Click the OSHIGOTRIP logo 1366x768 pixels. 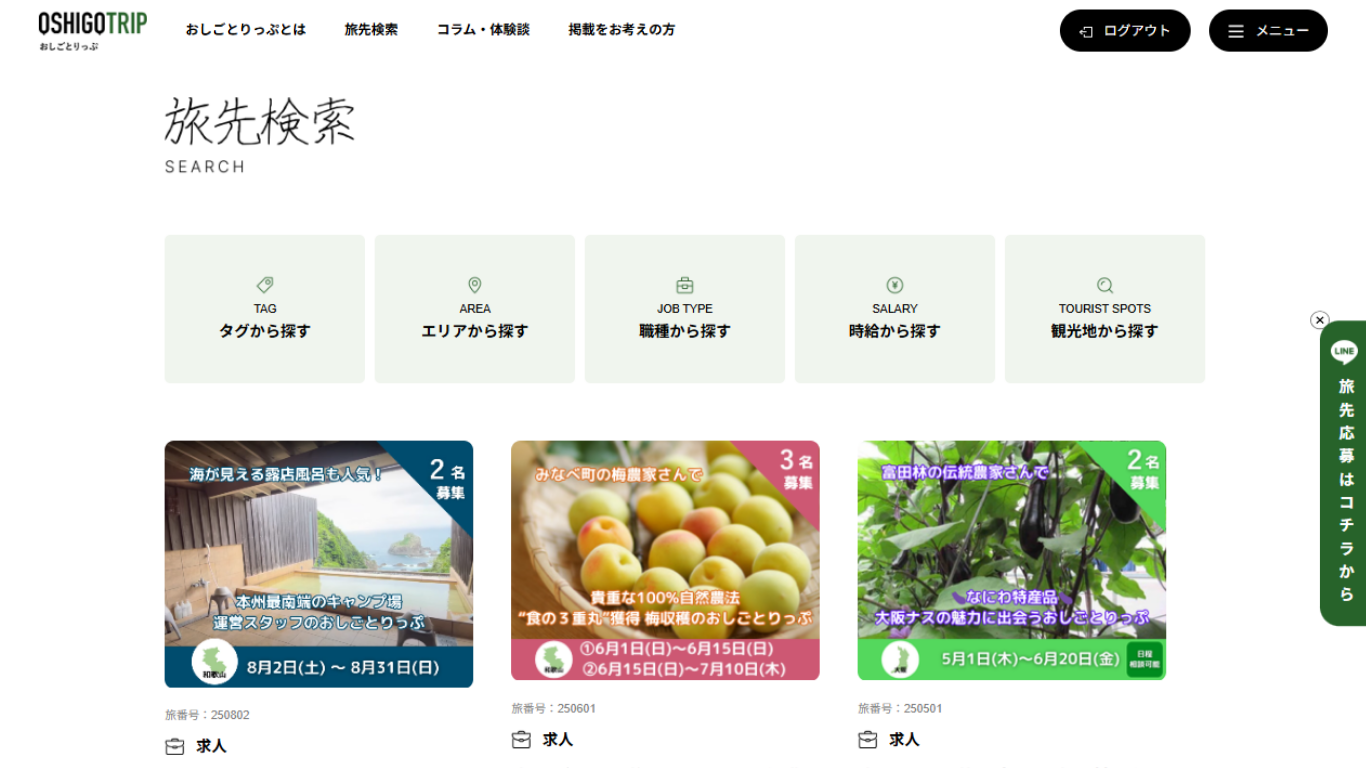(x=93, y=30)
